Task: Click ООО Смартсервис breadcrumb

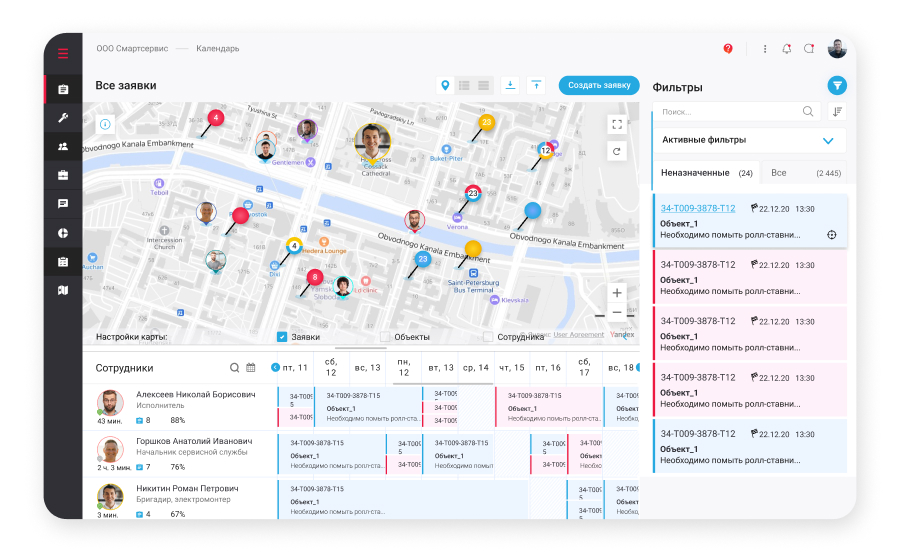Action: pyautogui.click(x=132, y=49)
